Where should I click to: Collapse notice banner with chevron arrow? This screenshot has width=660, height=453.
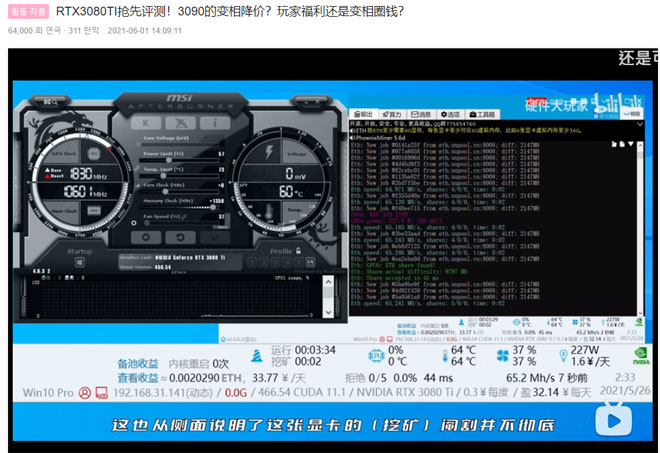[640, 124]
